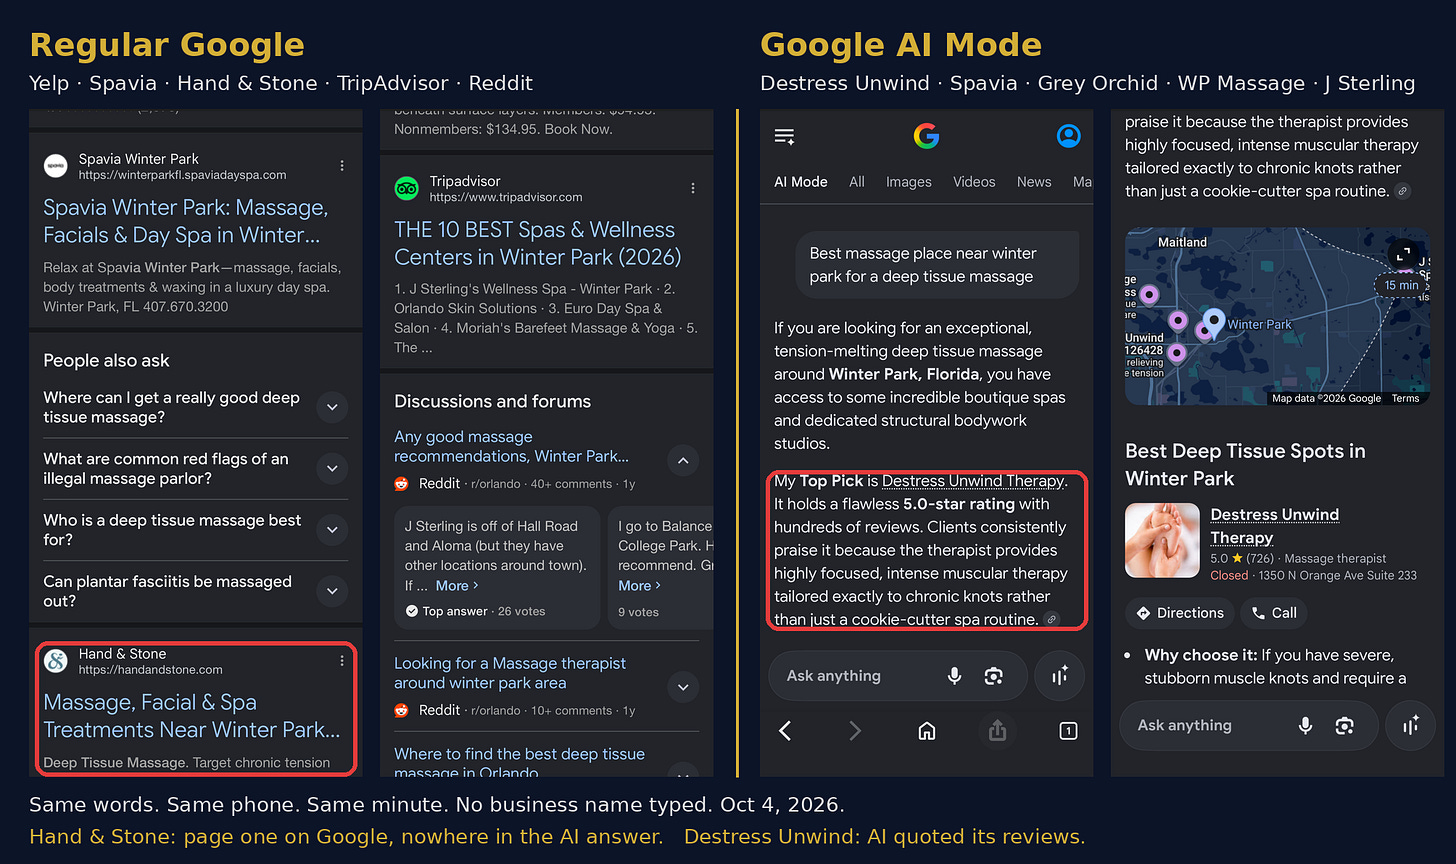Image resolution: width=1456 pixels, height=864 pixels.
Task: Open the three-dot menu for Hand & Stone
Action: (x=342, y=661)
